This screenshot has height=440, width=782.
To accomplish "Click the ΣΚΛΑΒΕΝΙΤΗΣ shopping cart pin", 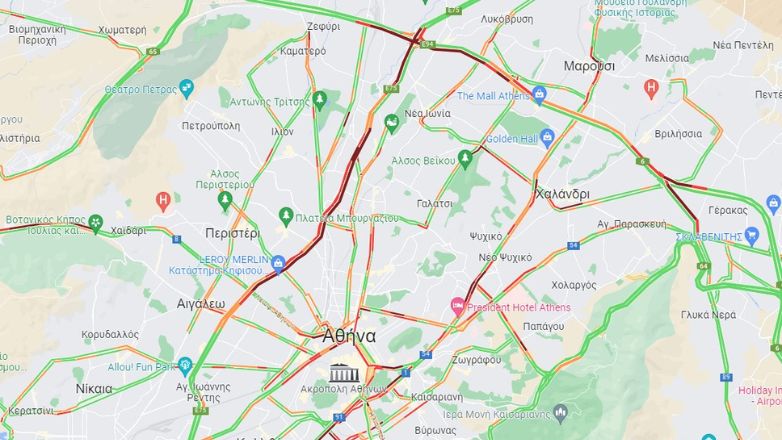I will tap(752, 236).
